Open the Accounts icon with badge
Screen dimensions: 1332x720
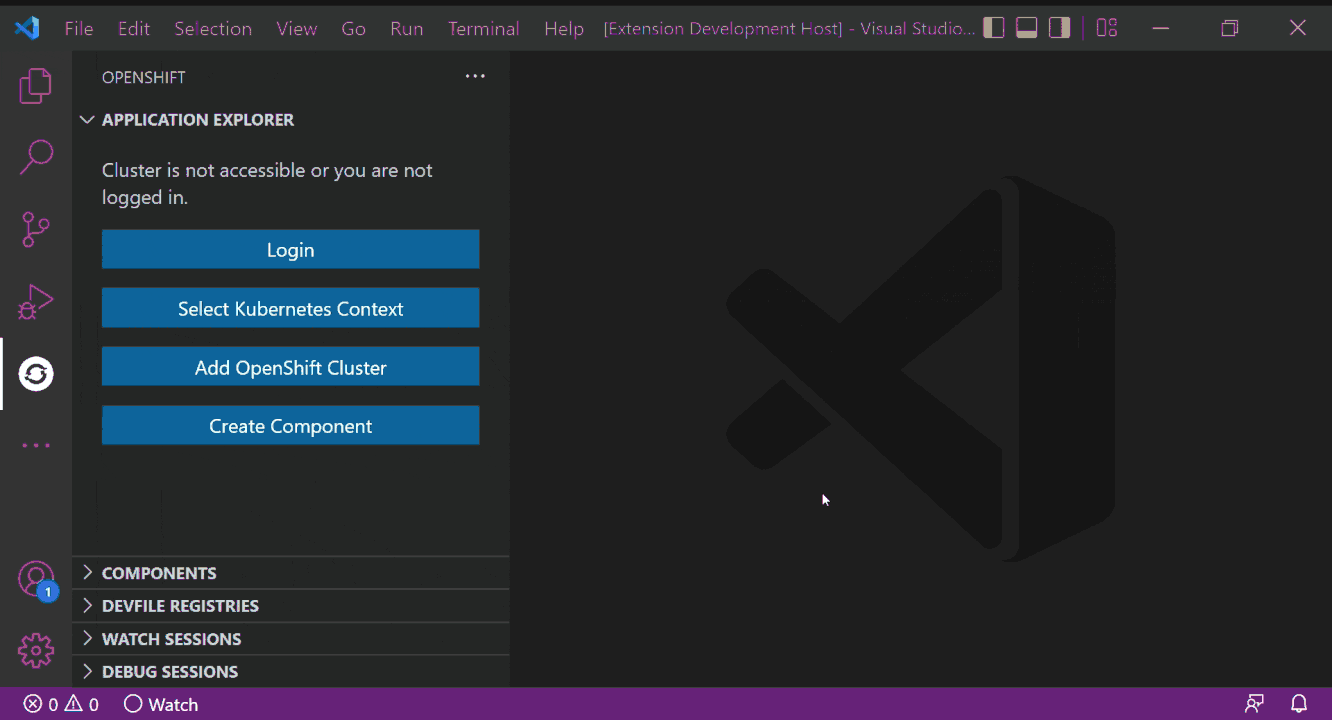[x=36, y=579]
